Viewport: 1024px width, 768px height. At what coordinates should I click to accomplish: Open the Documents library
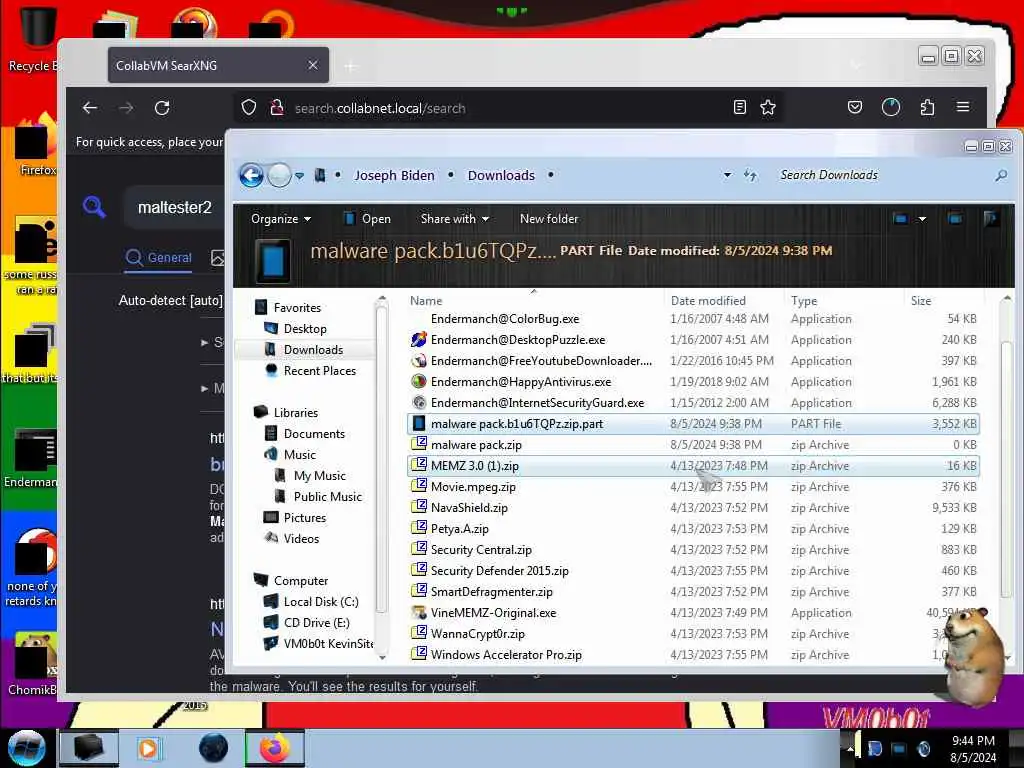coord(314,434)
